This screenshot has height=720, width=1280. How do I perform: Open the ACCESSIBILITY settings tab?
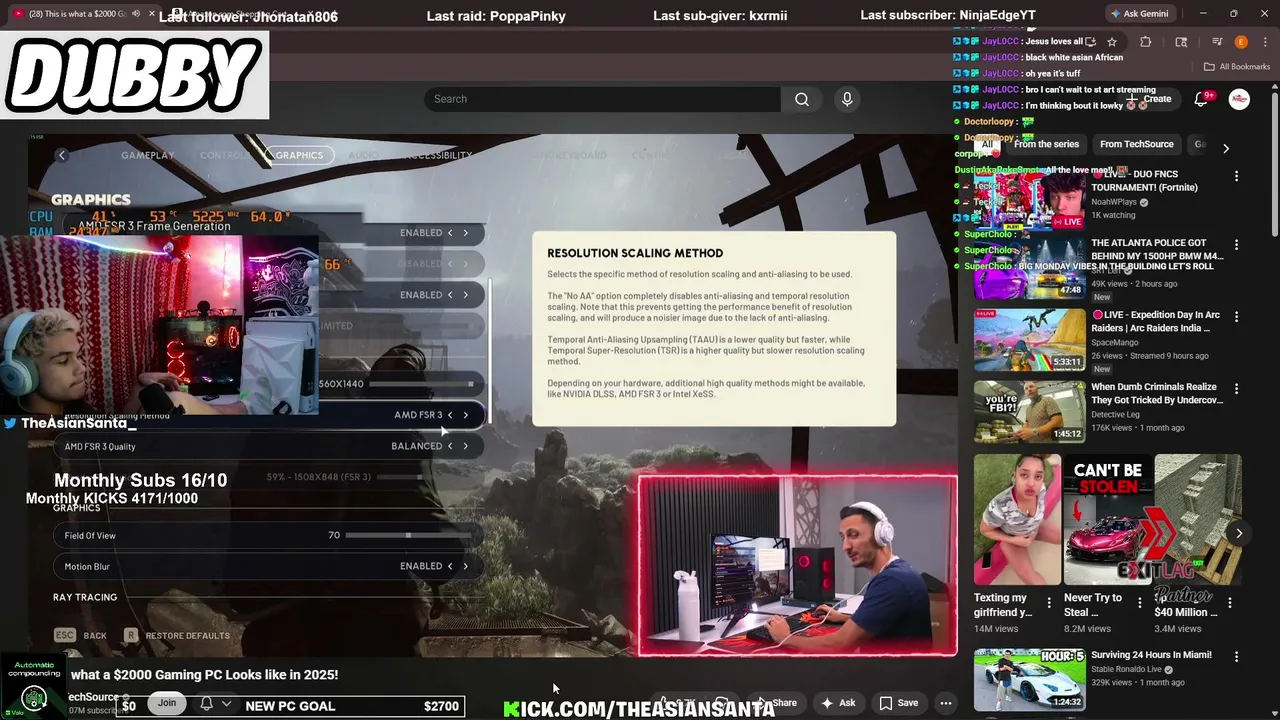pos(437,155)
